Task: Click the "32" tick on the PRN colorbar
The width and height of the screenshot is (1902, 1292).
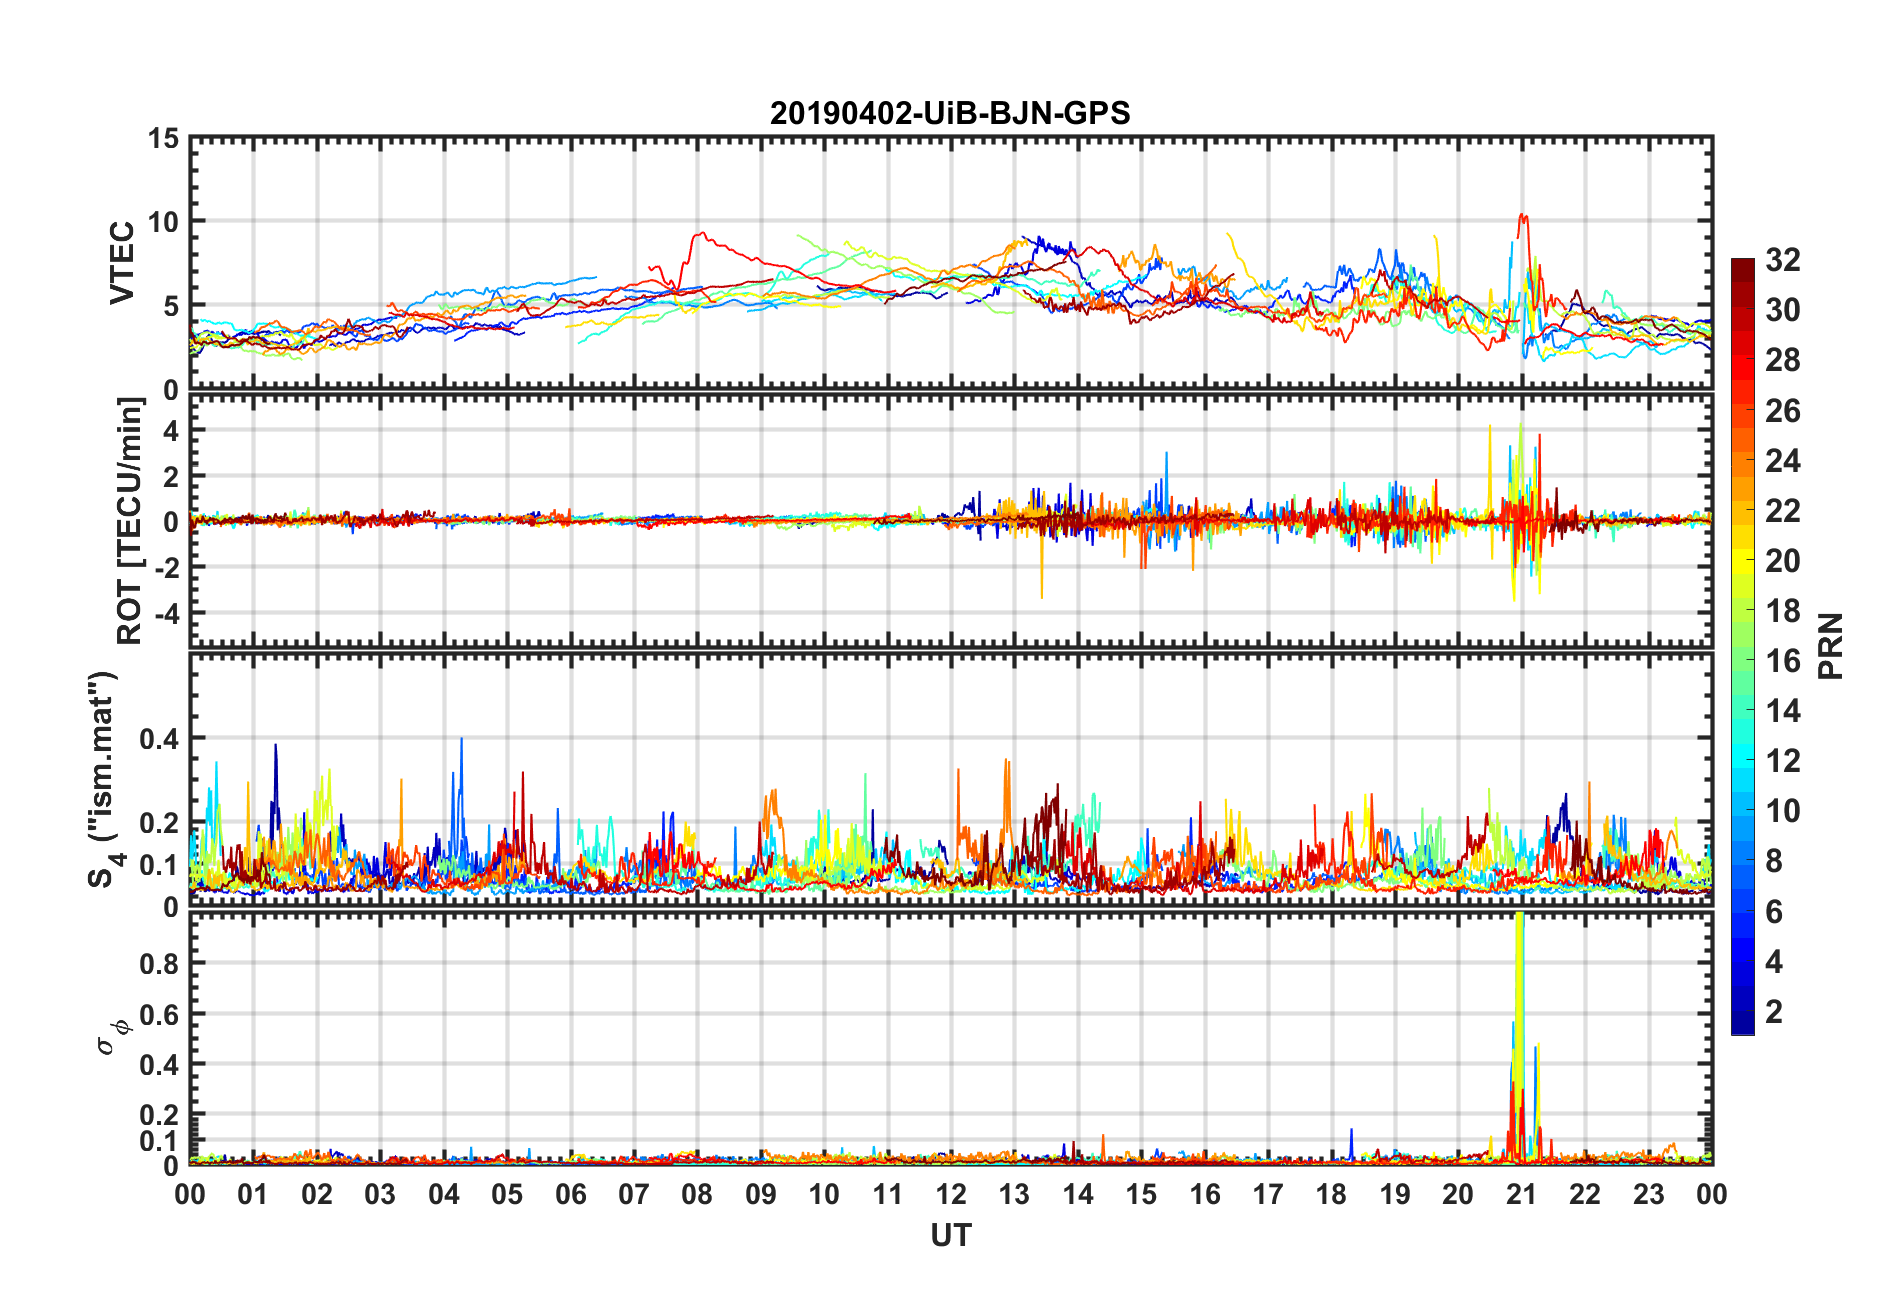Action: coord(1783,260)
